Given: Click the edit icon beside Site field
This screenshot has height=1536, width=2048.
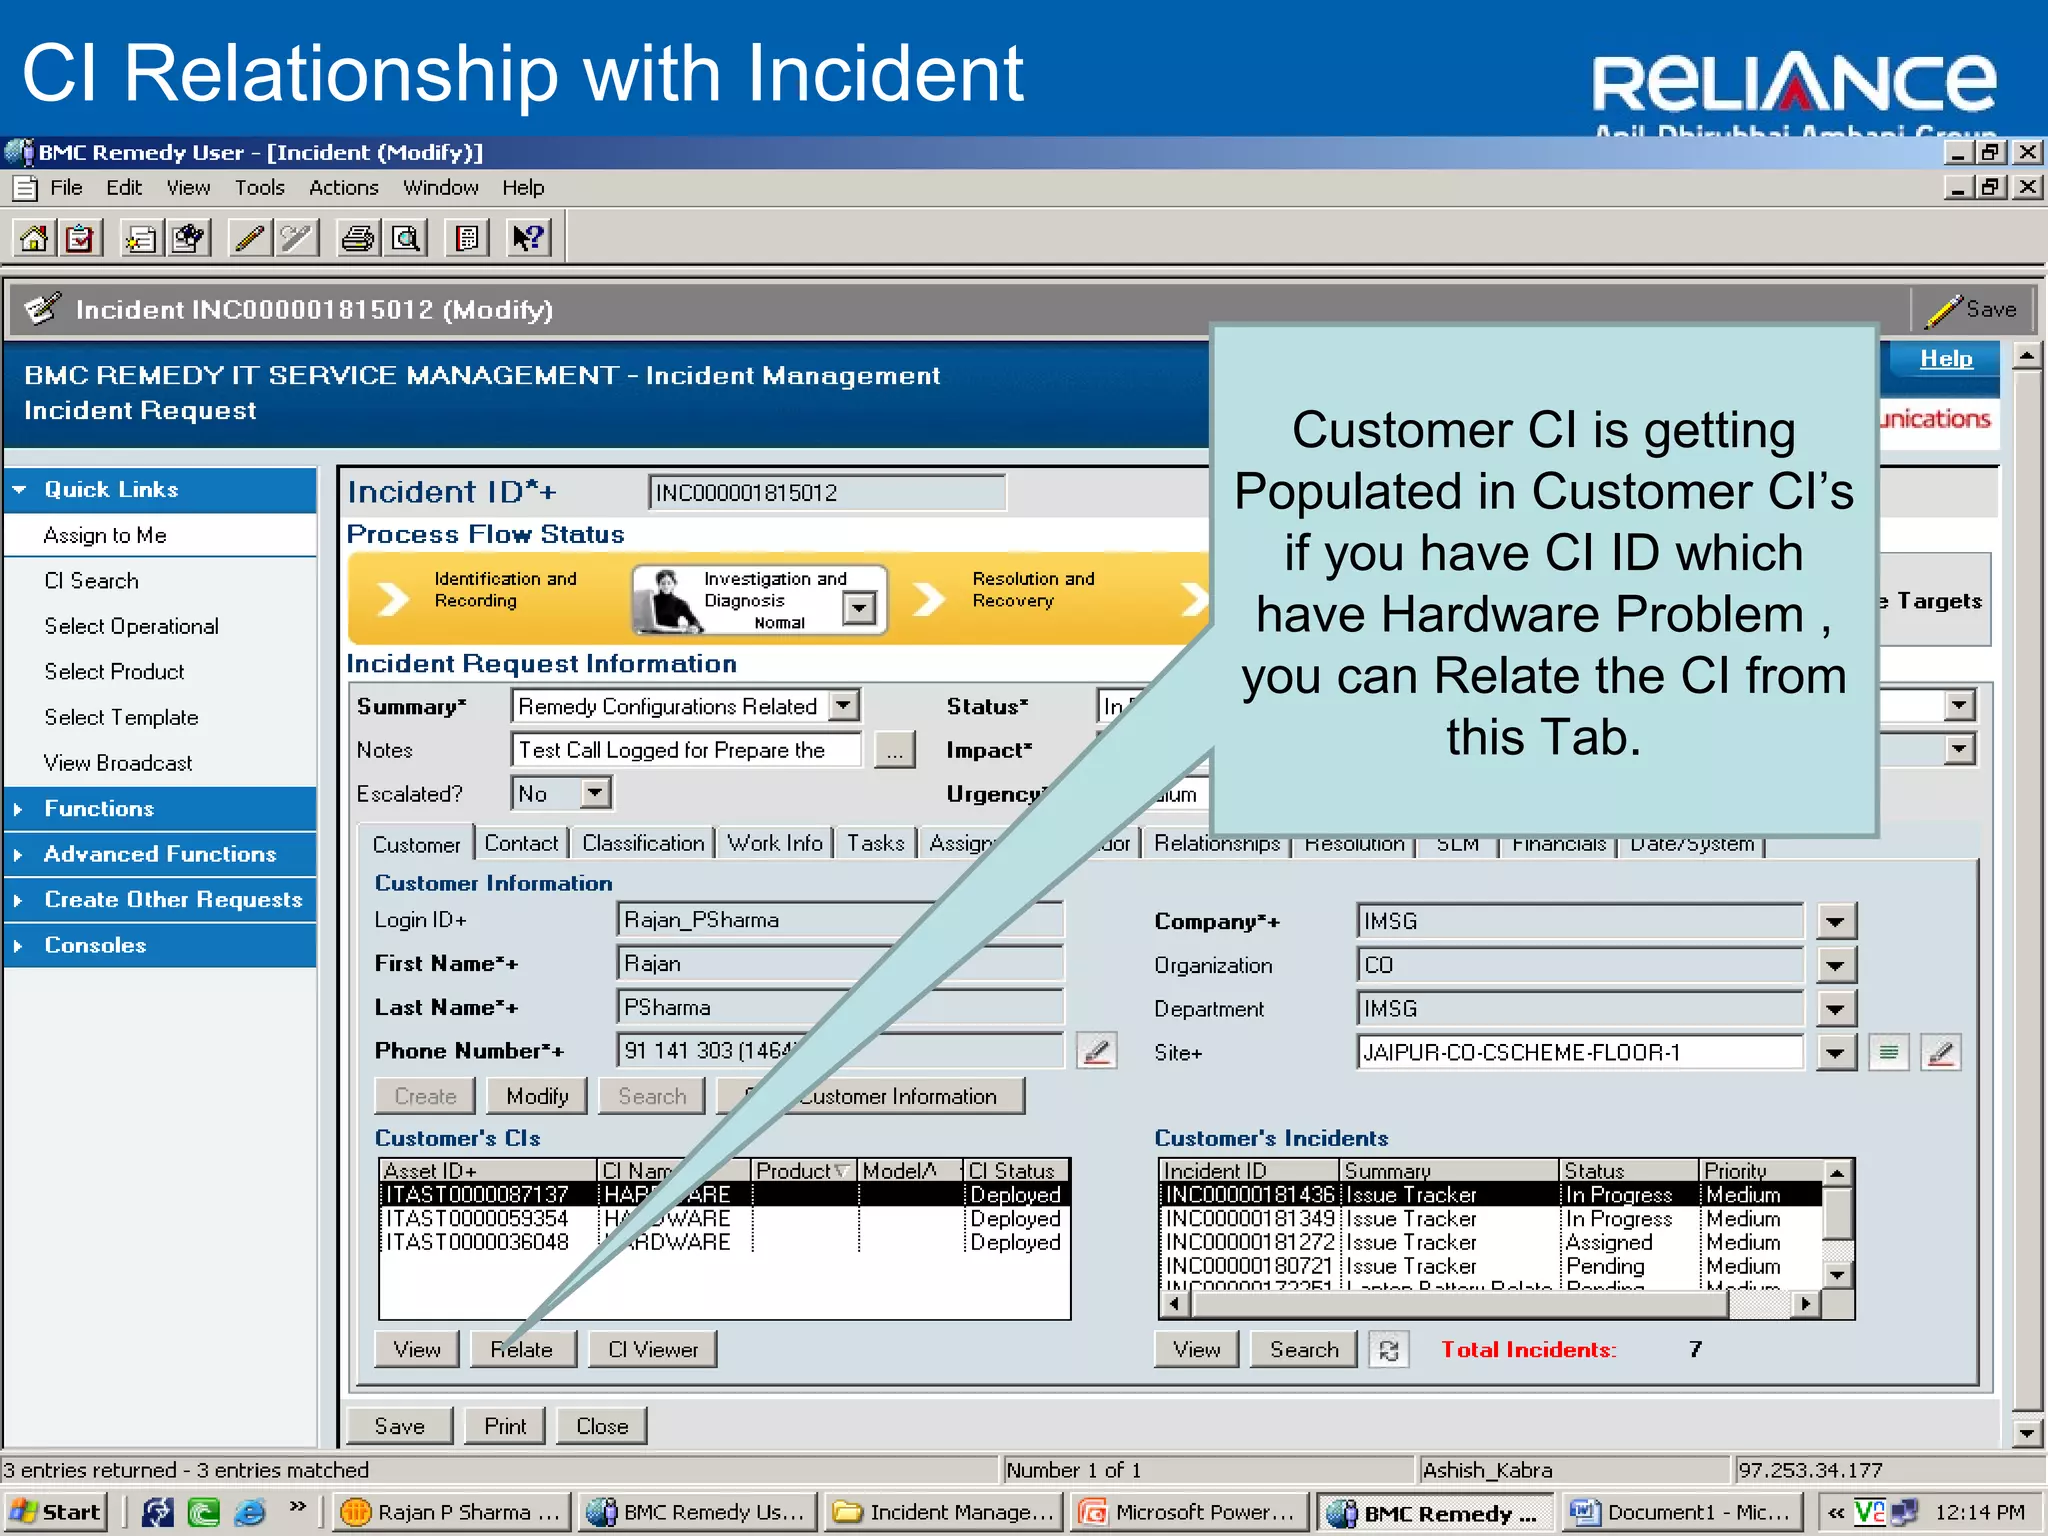Looking at the screenshot, I should 1941,1052.
